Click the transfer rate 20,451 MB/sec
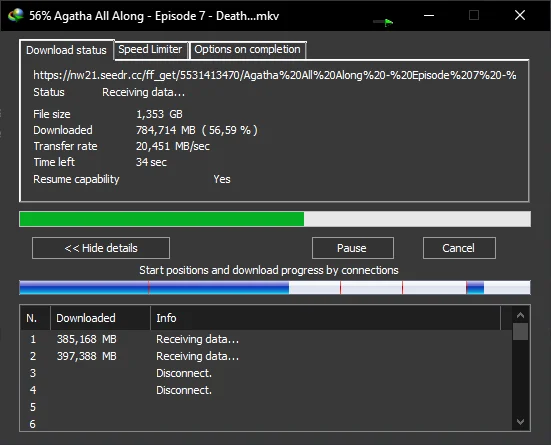551x445 pixels. pos(173,146)
